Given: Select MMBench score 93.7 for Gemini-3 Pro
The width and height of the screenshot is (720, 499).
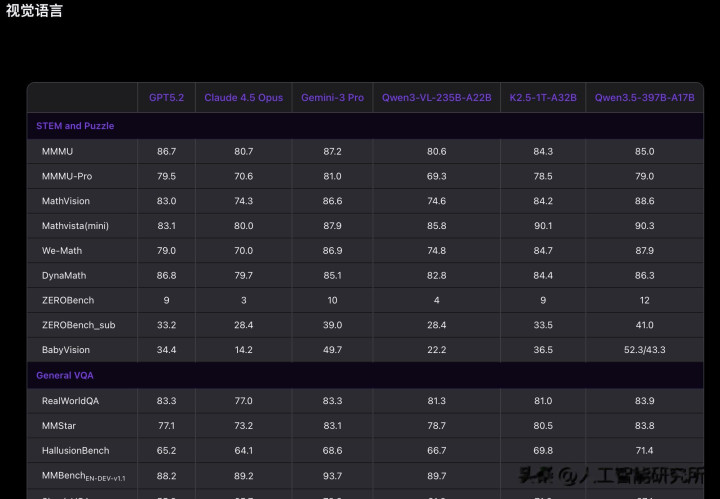Looking at the screenshot, I should 332,476.
